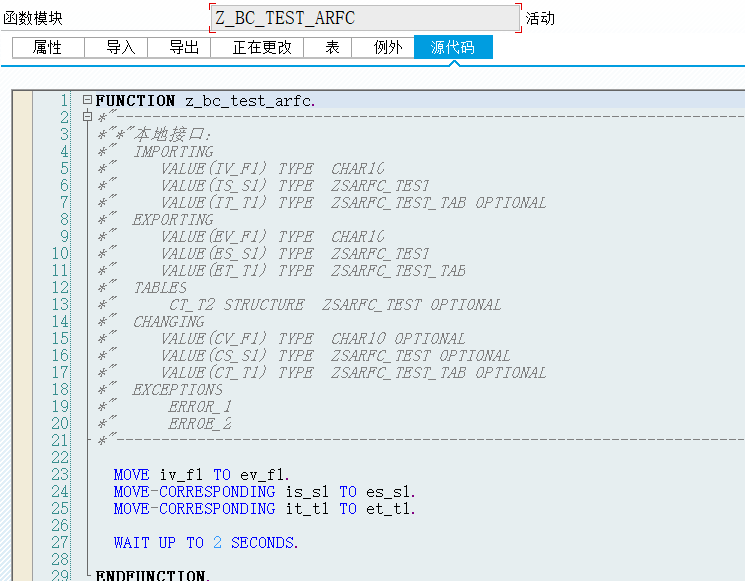This screenshot has height=581, width=745.
Task: Click the 本地接口 comment line
Action: (154, 134)
